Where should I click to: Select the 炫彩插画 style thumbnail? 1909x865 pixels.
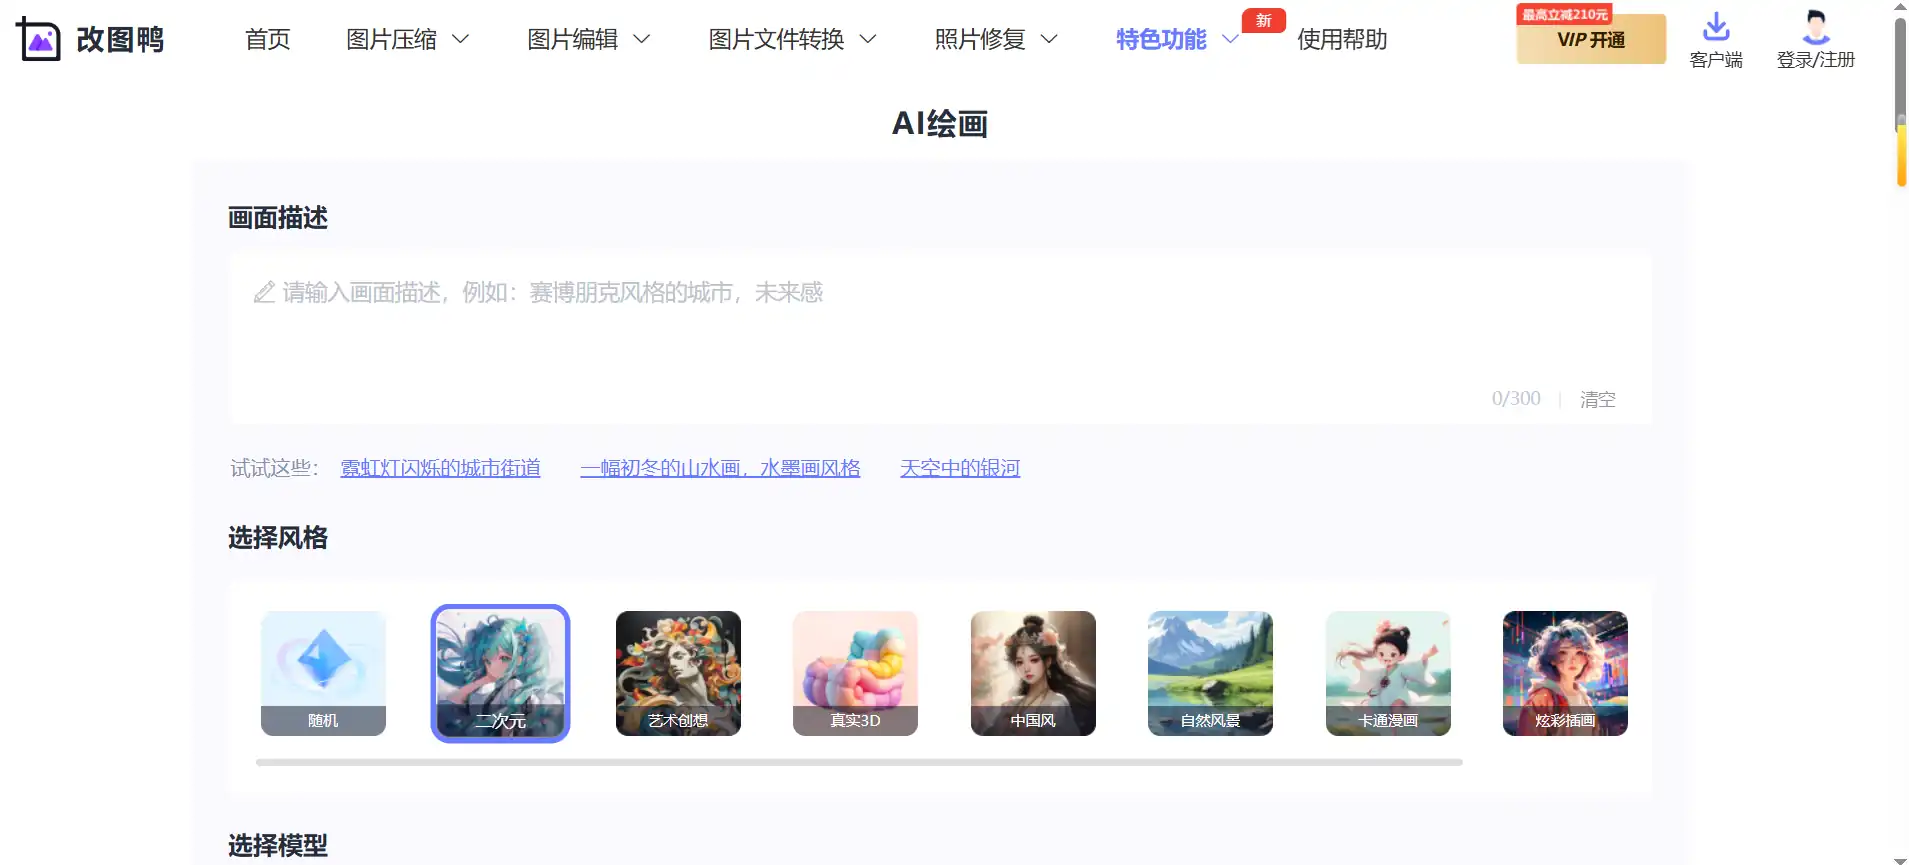point(1565,673)
